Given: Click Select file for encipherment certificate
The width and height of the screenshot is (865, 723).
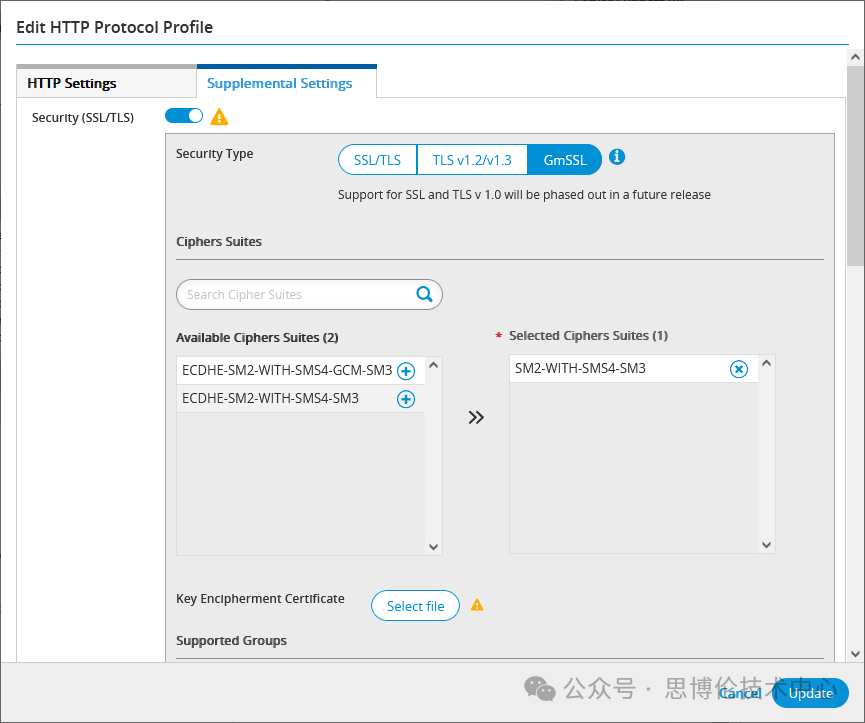Looking at the screenshot, I should (x=415, y=606).
